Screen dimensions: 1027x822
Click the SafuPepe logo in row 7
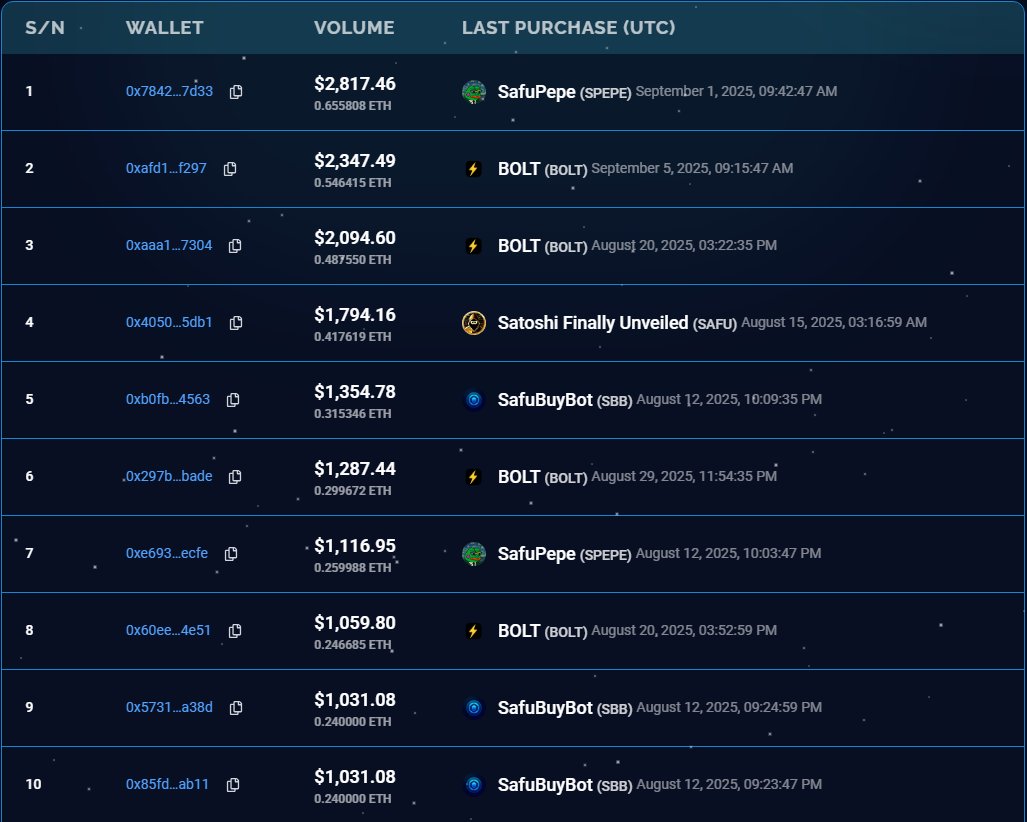[473, 553]
